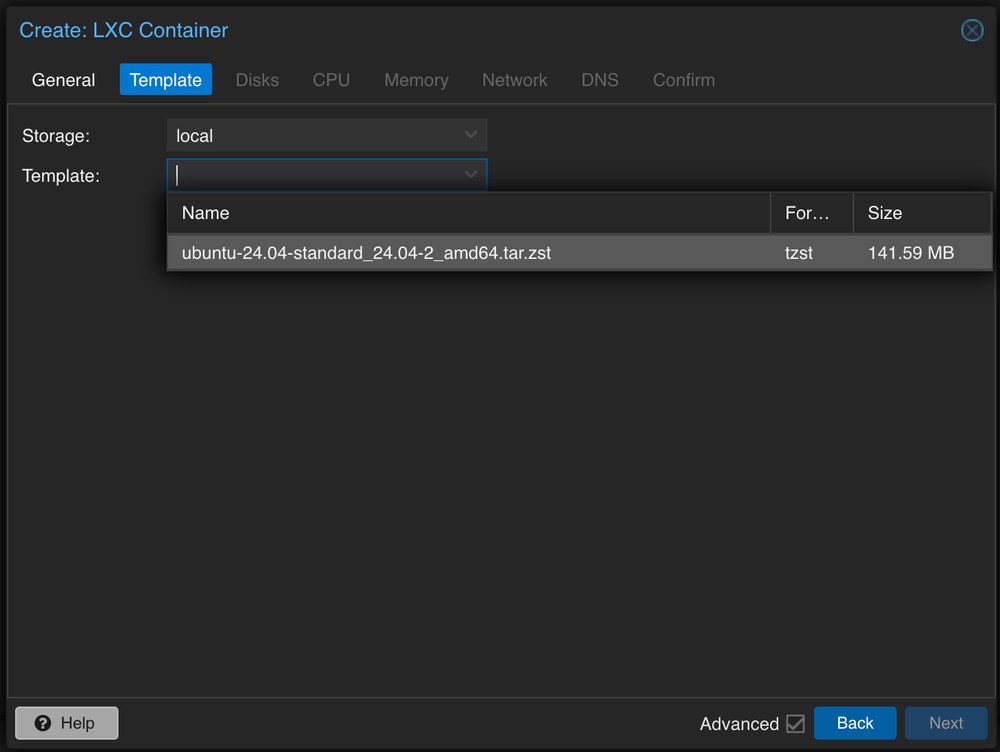Image resolution: width=1000 pixels, height=752 pixels.
Task: Open the Memory tab
Action: click(x=416, y=80)
